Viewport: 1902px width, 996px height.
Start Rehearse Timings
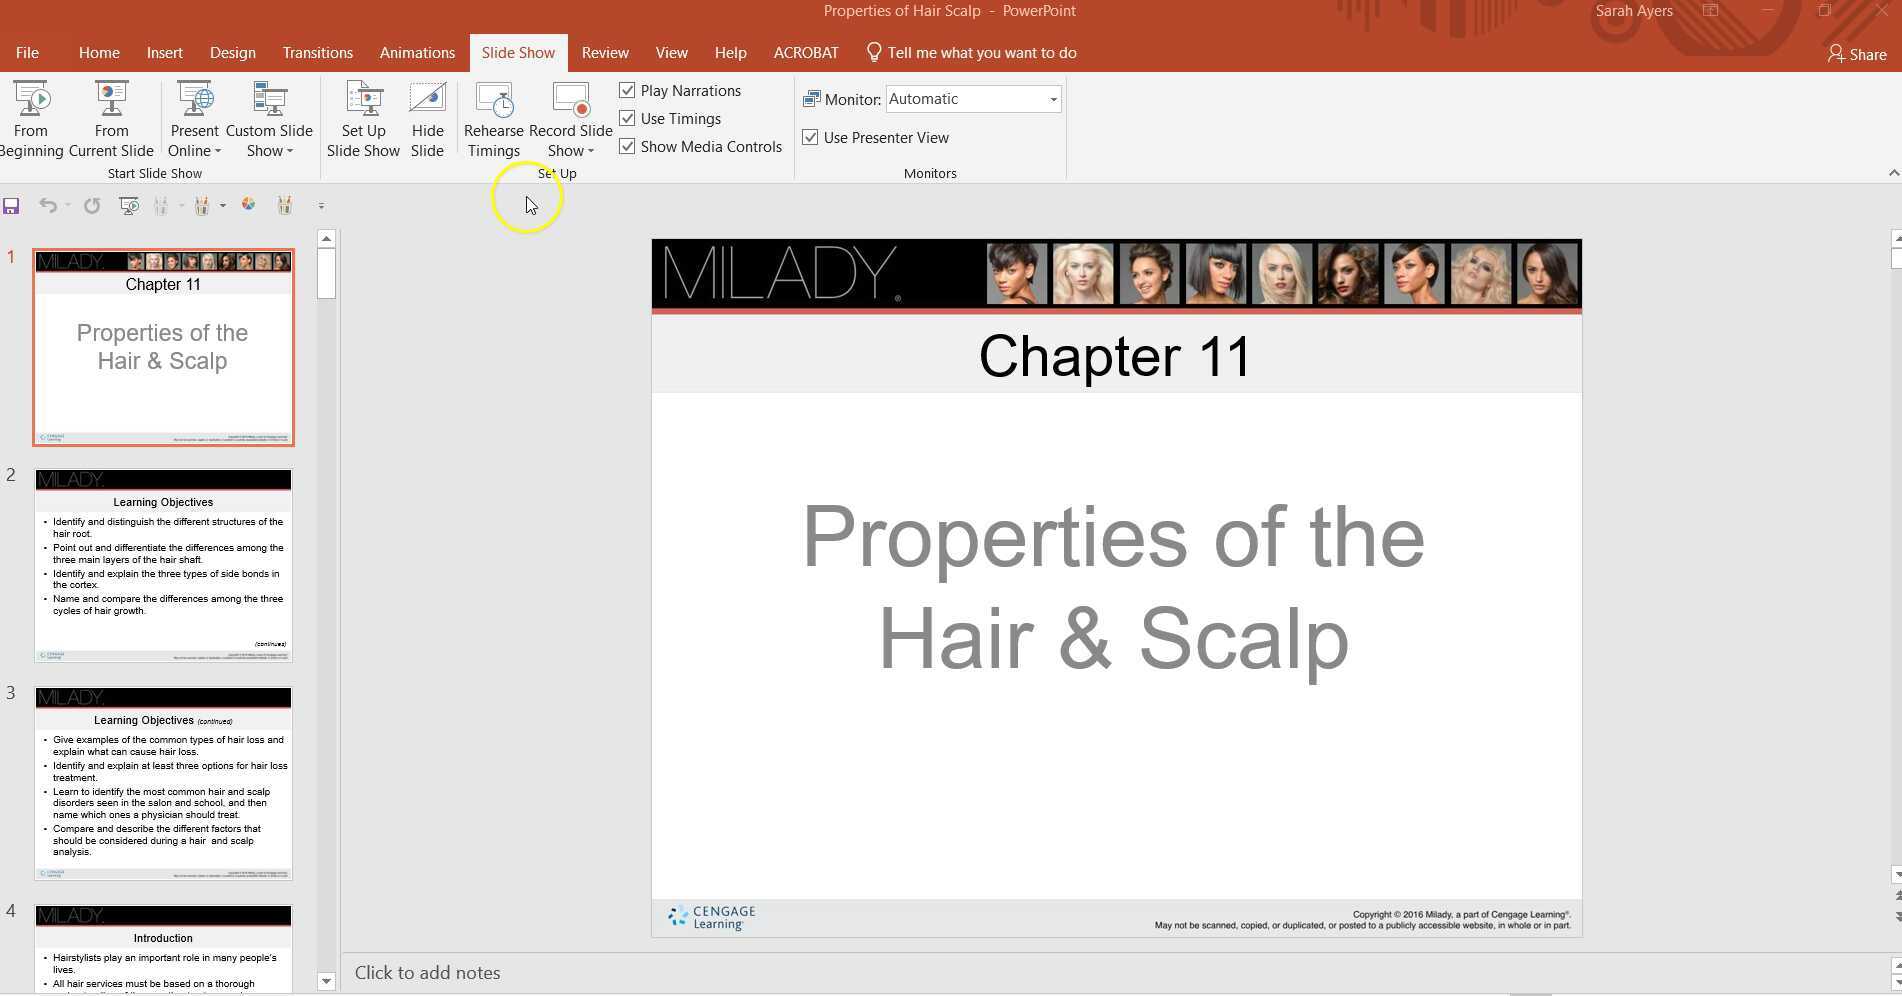pyautogui.click(x=493, y=119)
